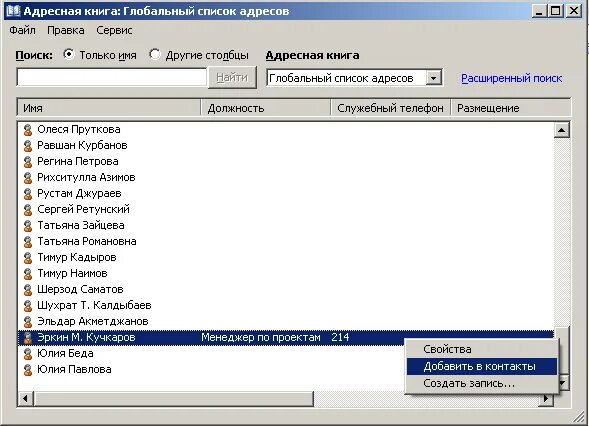Open the Файл menu
The height and width of the screenshot is (426, 589).
(23, 30)
